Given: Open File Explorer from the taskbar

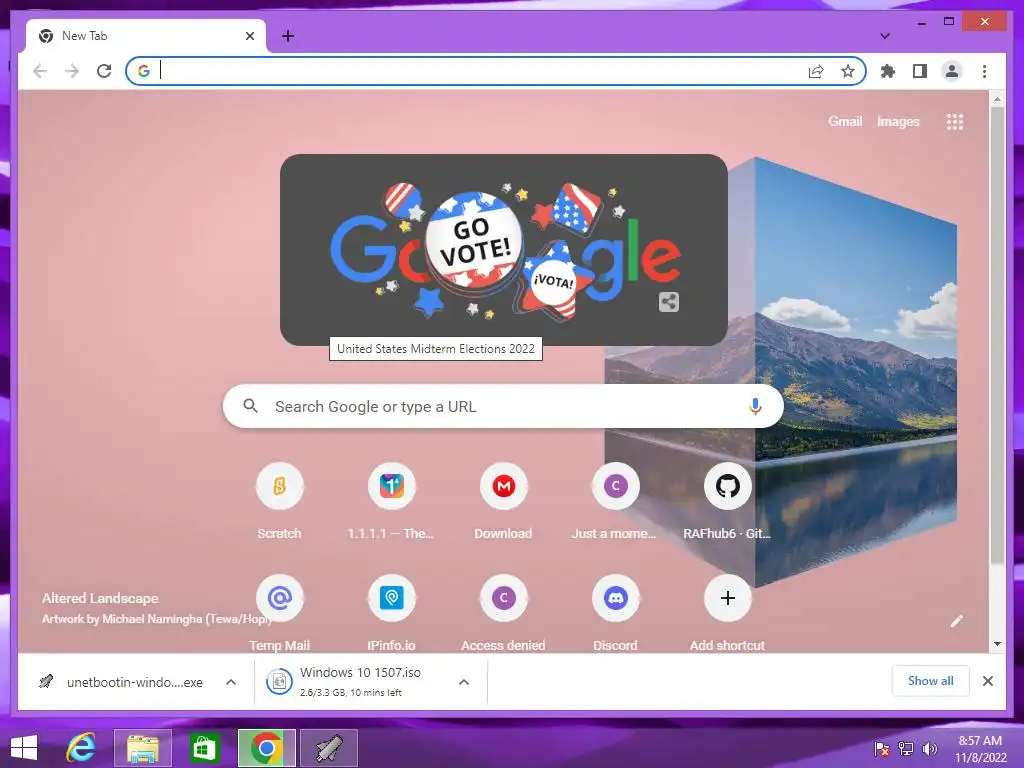Looking at the screenshot, I should (143, 748).
